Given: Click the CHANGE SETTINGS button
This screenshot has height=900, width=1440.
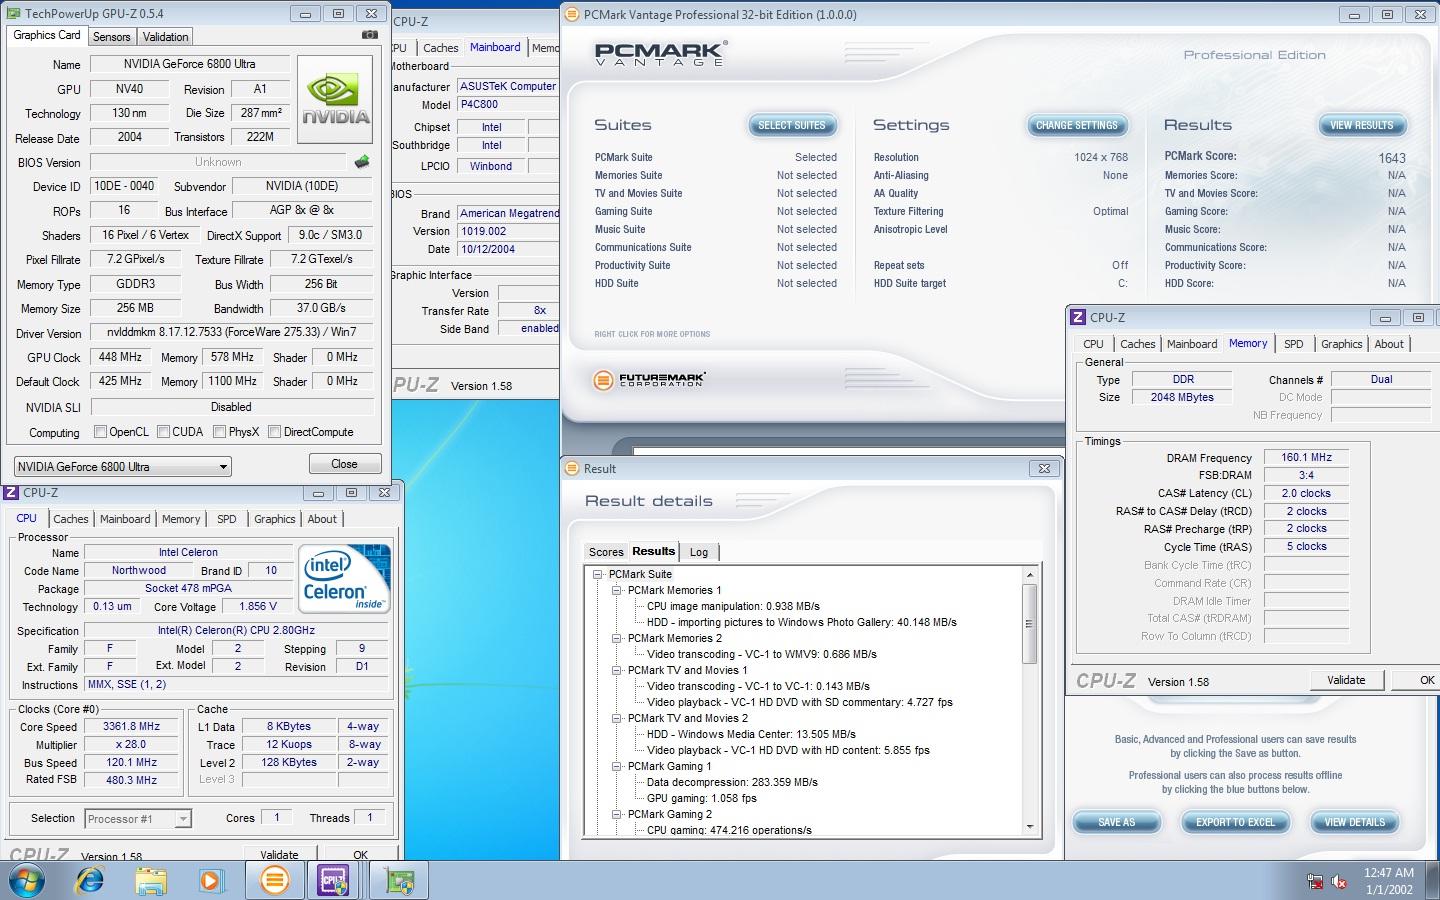Looking at the screenshot, I should coord(1076,125).
